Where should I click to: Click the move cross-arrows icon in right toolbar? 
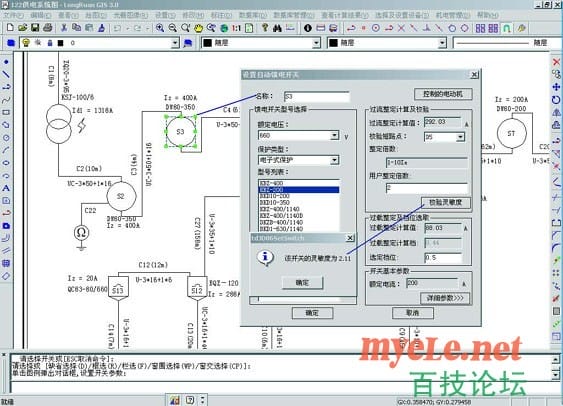(x=556, y=87)
